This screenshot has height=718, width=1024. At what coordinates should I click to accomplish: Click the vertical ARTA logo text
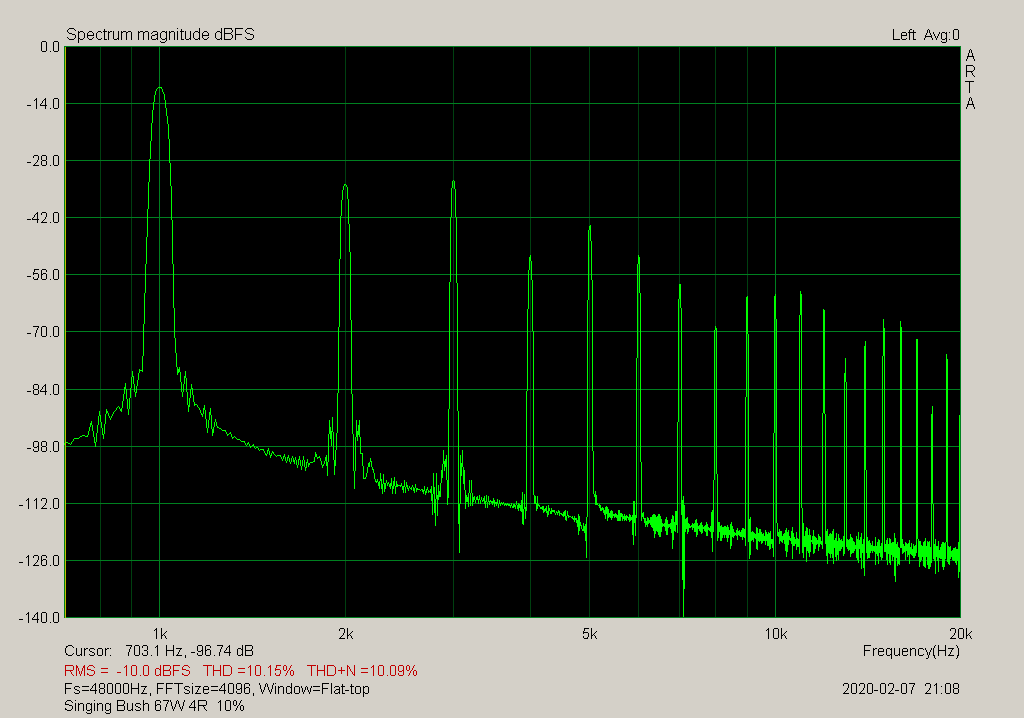[x=970, y=80]
